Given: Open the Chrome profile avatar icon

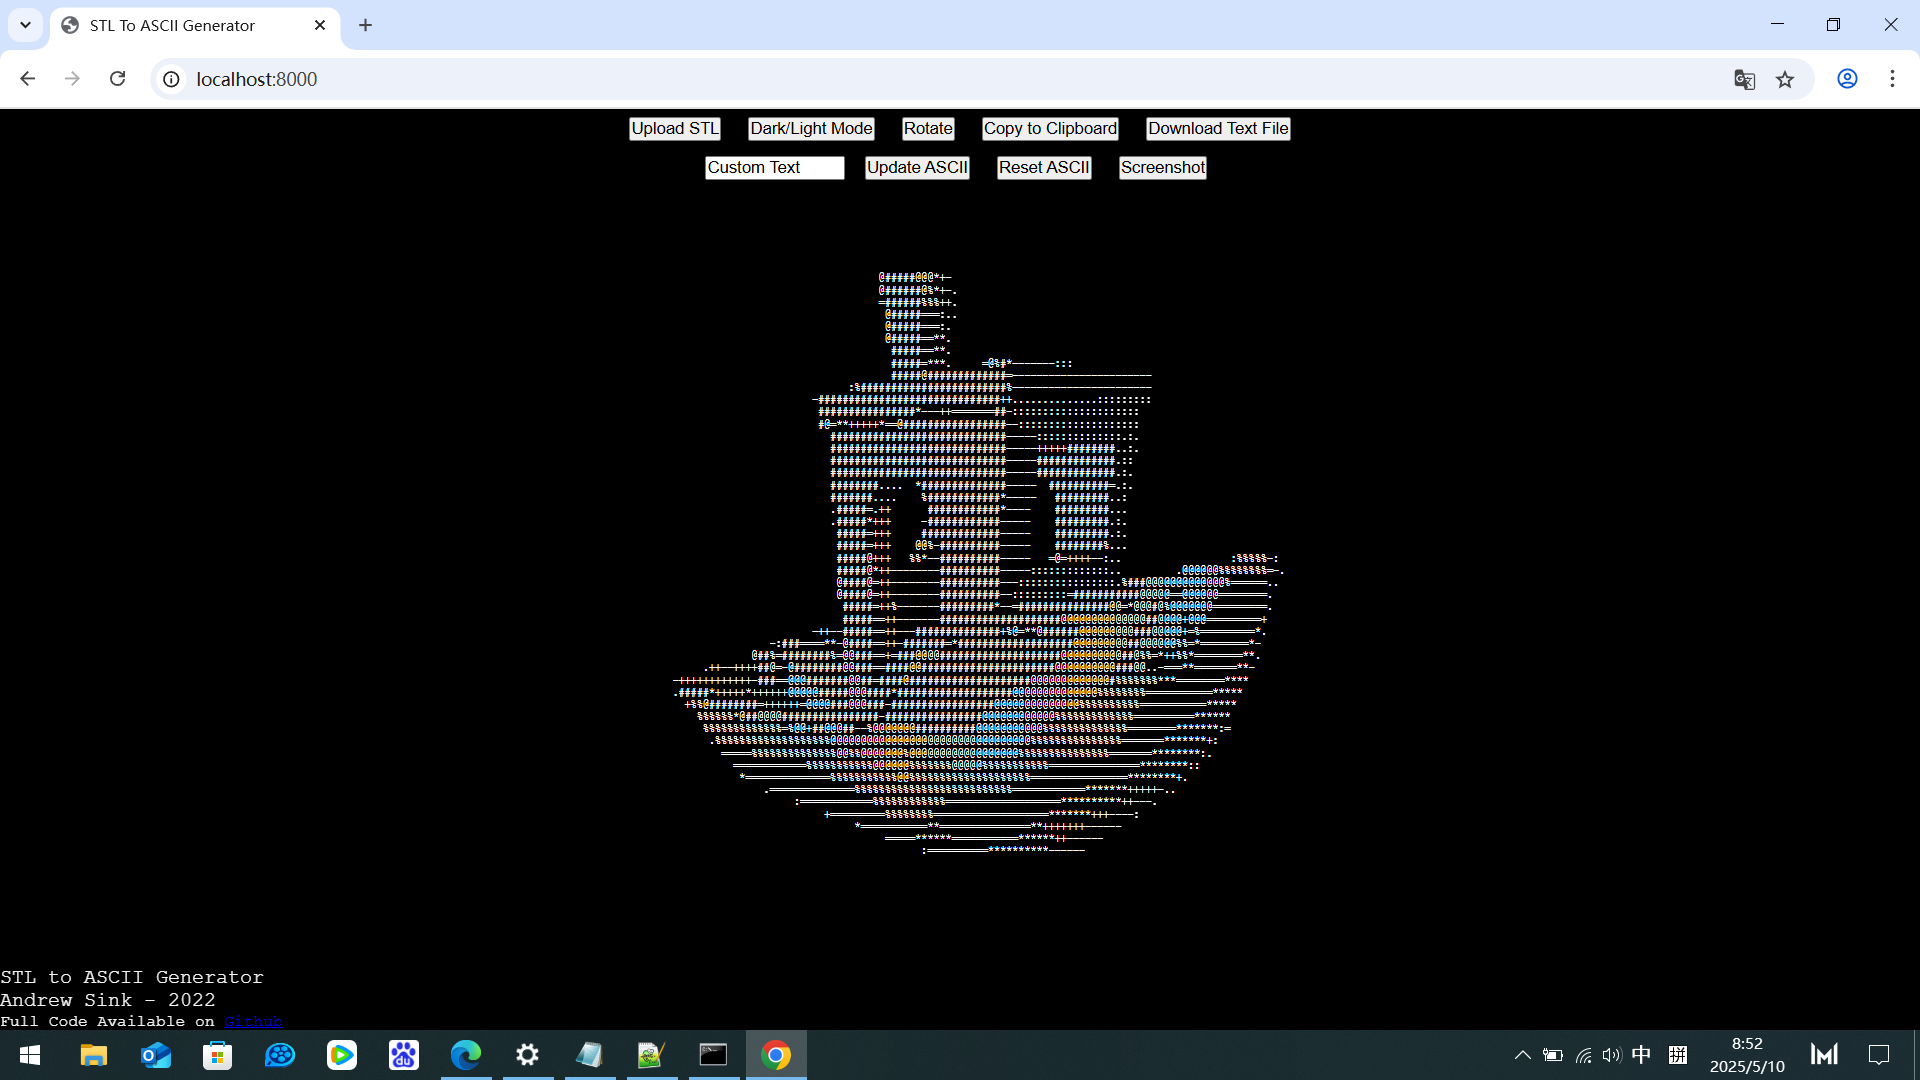Looking at the screenshot, I should [x=1847, y=79].
